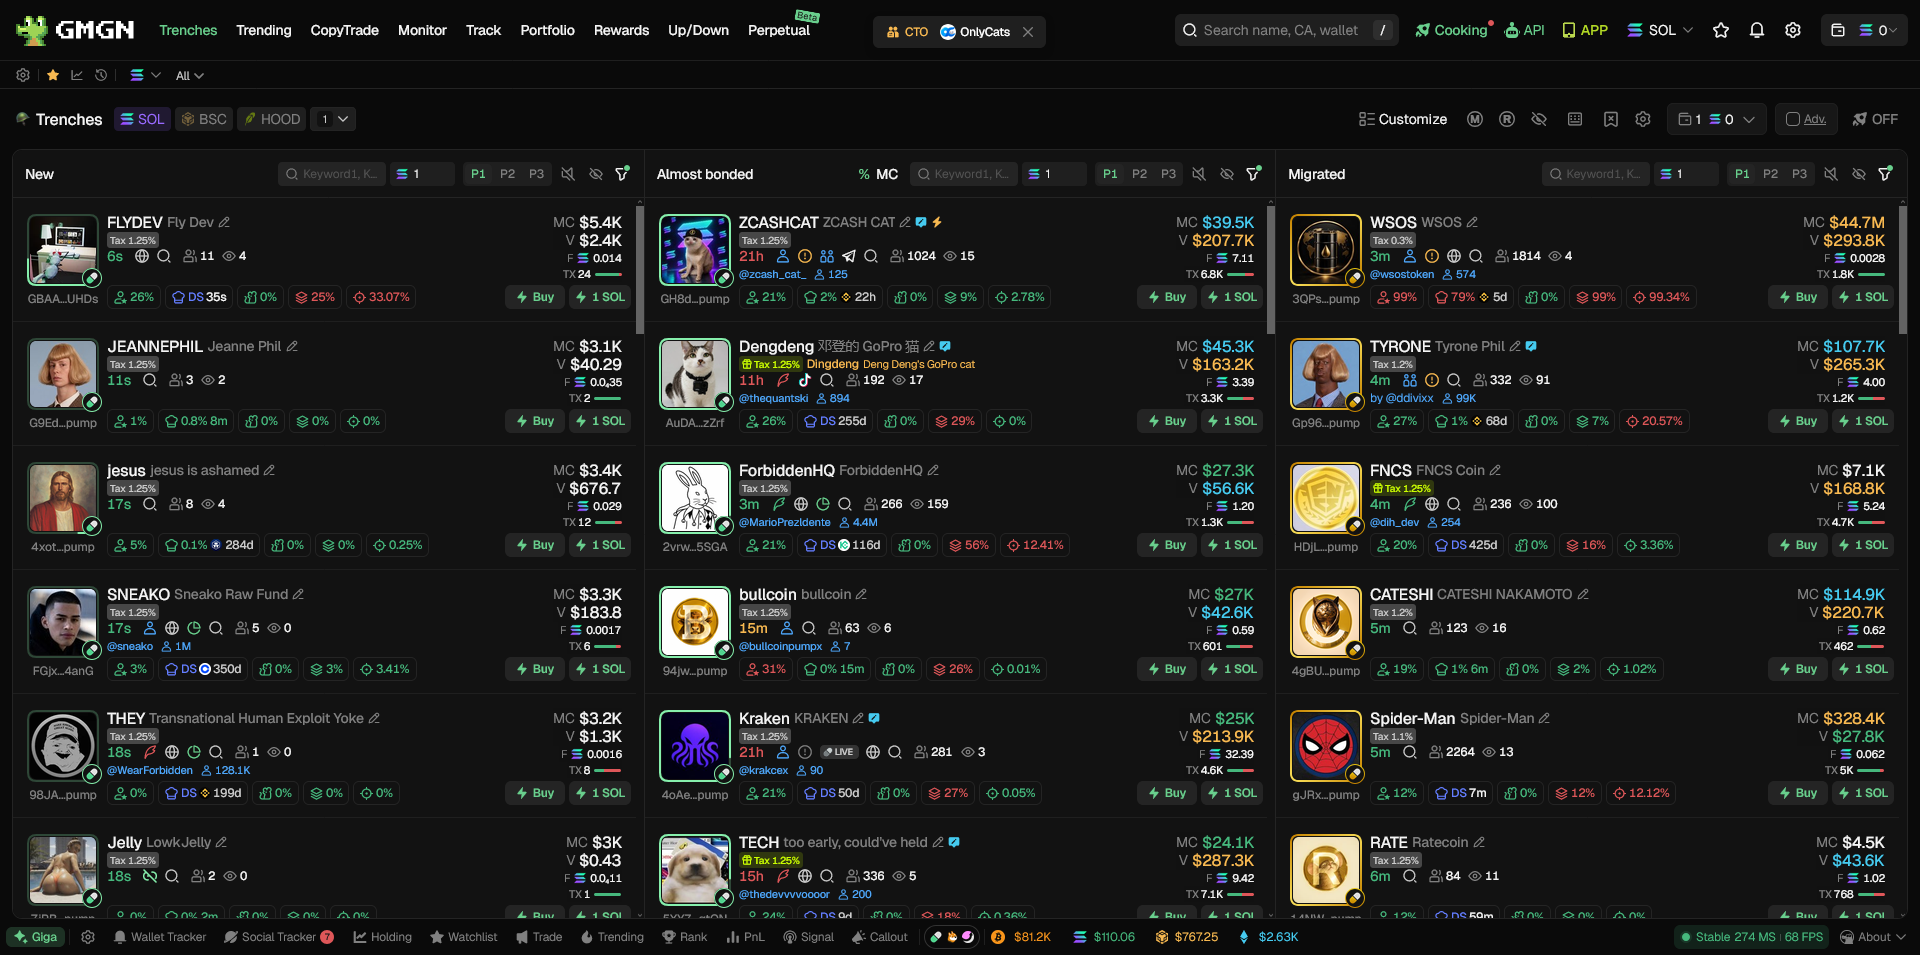Open the Customize button
The width and height of the screenshot is (1920, 955).
1403,119
